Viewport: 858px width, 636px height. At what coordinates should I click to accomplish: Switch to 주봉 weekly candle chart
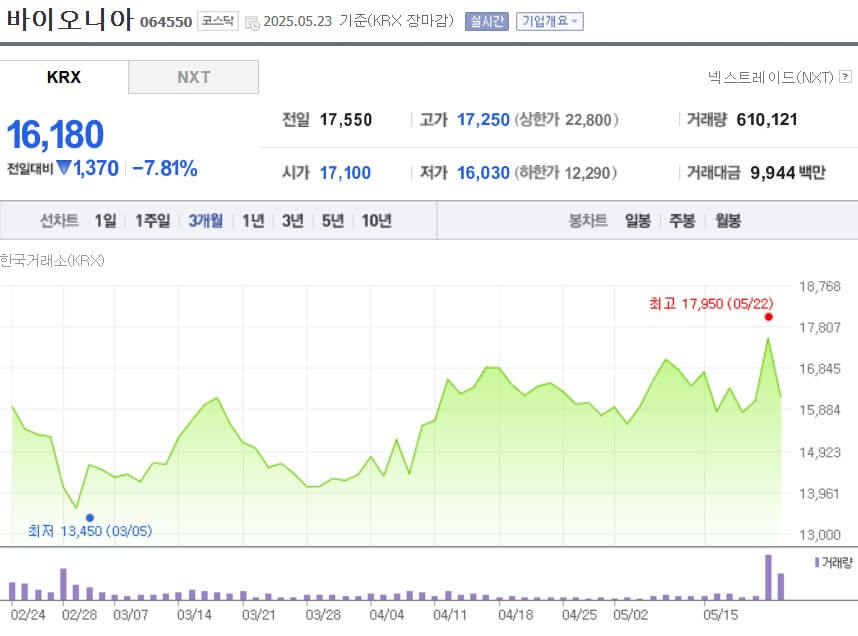click(x=682, y=221)
